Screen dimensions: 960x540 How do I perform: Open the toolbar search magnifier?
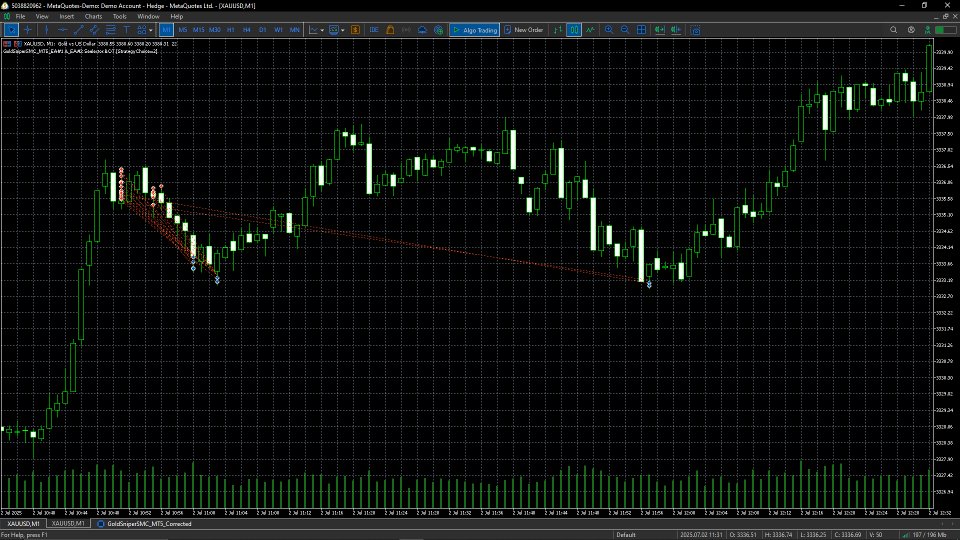point(893,29)
